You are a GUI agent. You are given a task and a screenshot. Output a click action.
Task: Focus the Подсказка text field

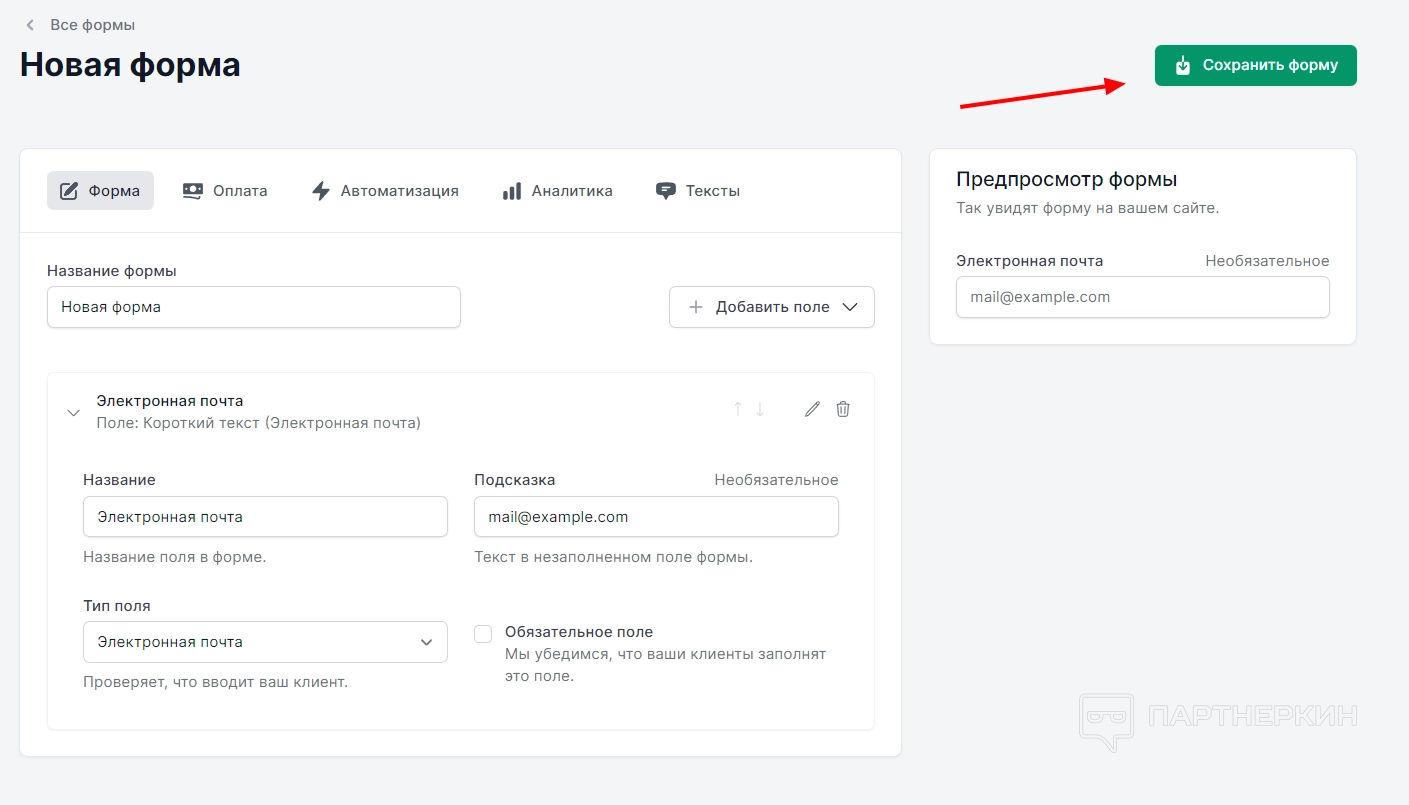point(656,517)
